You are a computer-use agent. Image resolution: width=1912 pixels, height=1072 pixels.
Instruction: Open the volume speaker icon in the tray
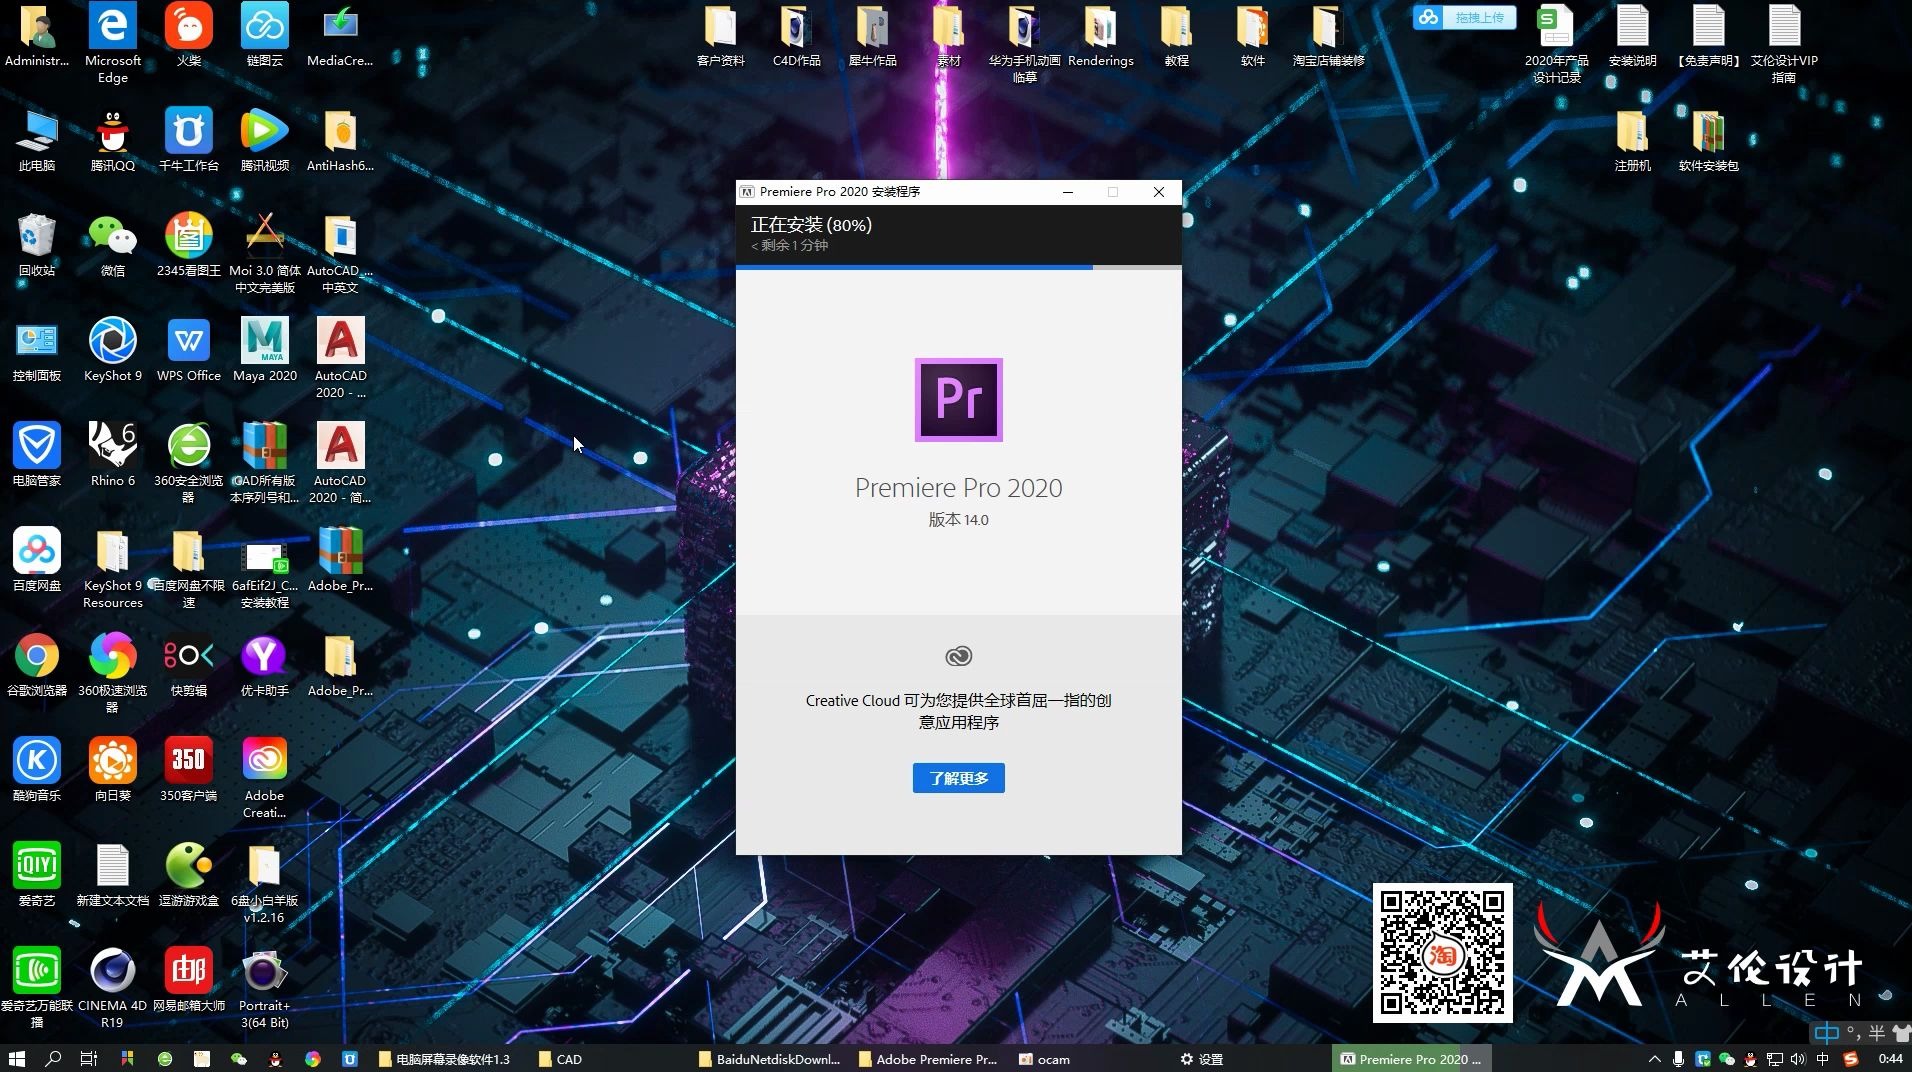(1798, 1059)
